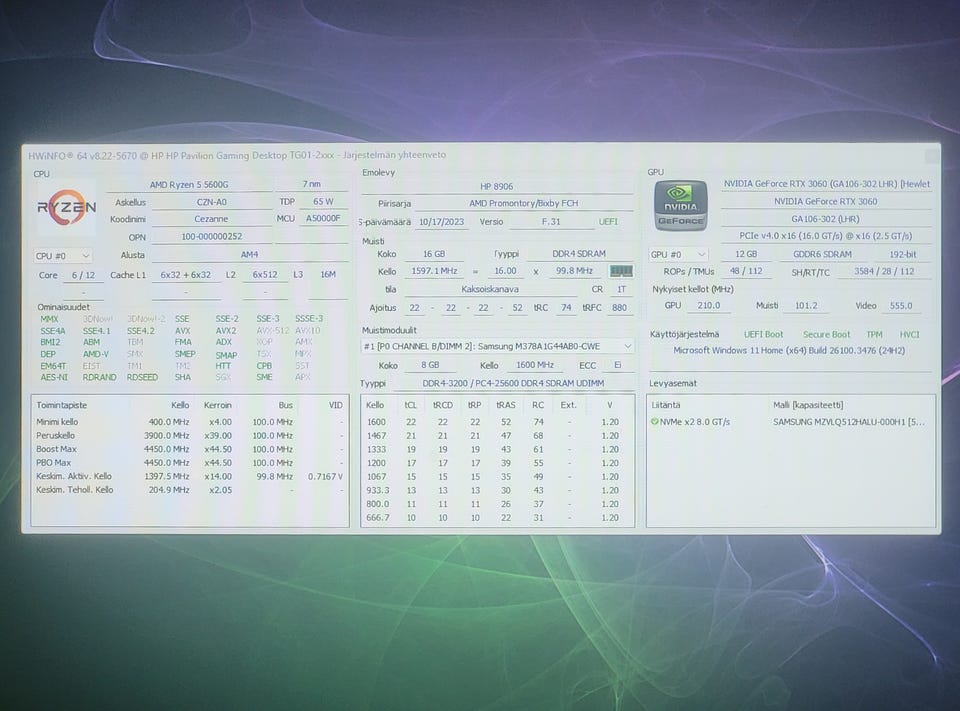Click the GPU clock value 210.0
The height and width of the screenshot is (711, 960).
708,305
